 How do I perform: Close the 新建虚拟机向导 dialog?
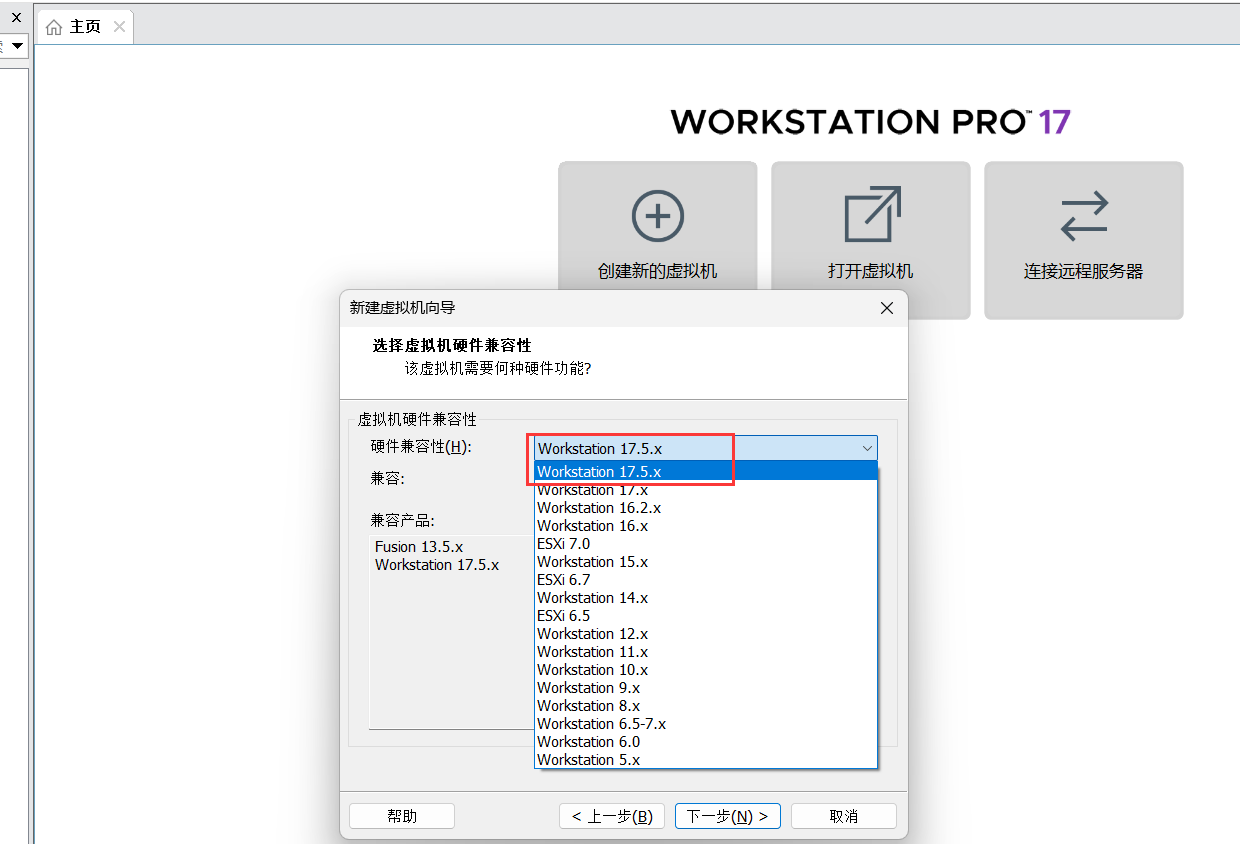click(x=886, y=308)
